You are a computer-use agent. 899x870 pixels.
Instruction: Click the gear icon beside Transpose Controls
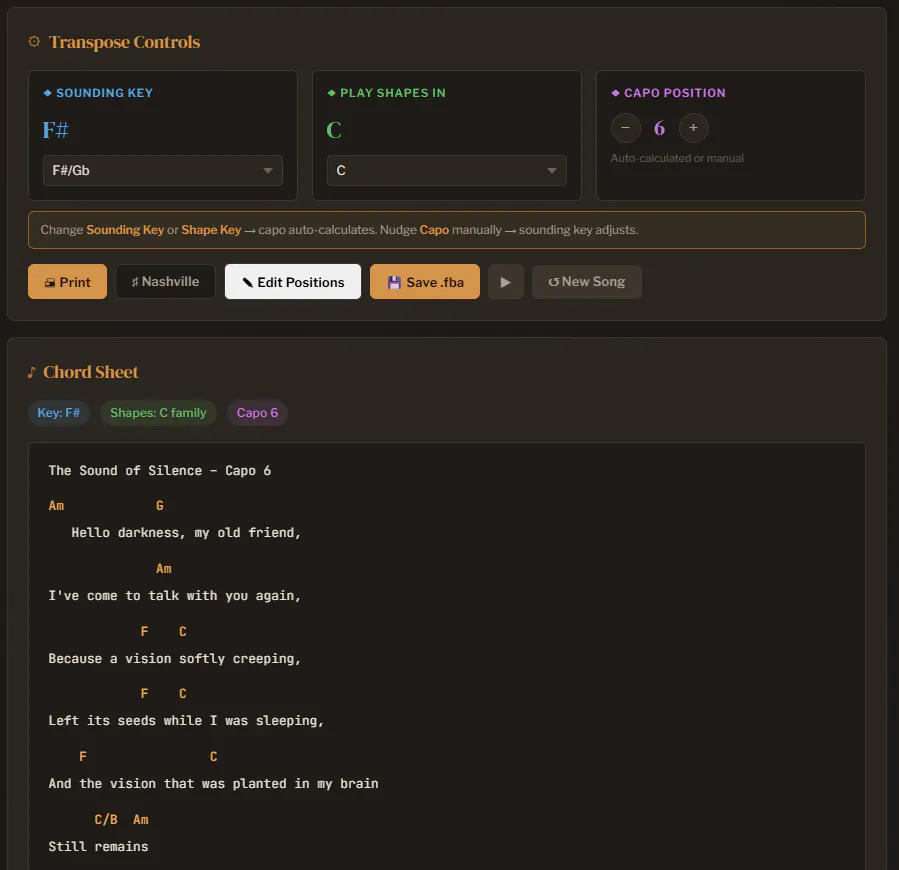34,42
